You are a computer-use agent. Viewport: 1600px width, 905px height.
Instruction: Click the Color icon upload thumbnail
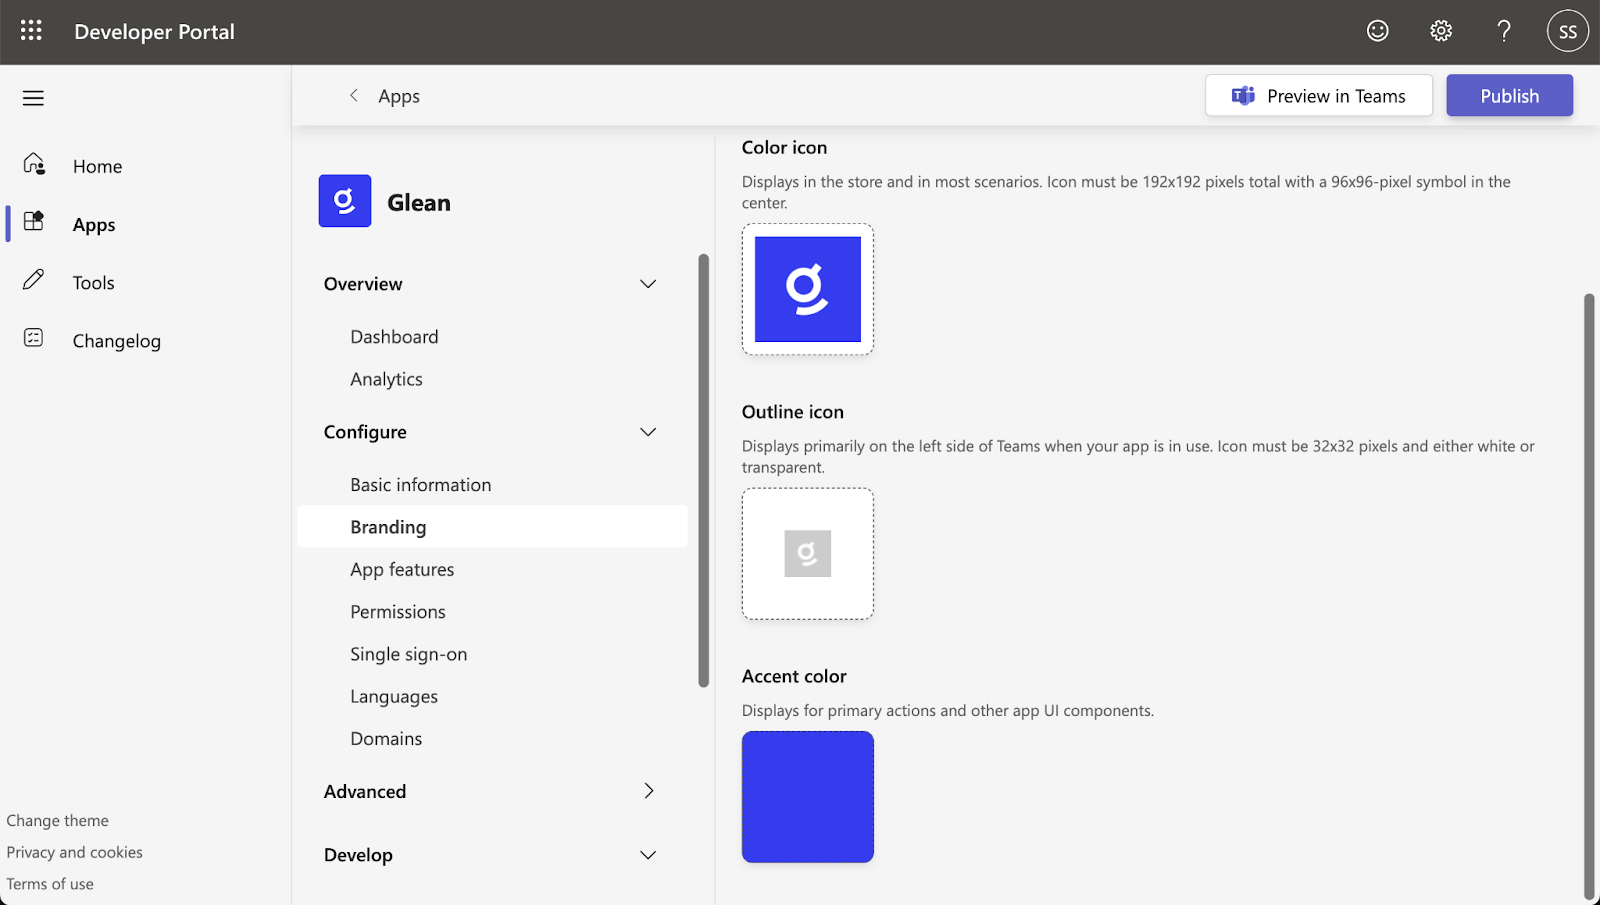808,289
